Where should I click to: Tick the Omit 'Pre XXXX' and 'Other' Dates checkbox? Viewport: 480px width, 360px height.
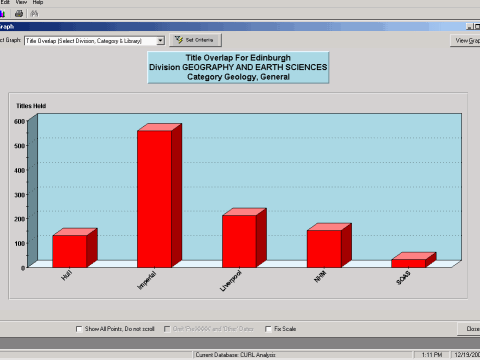(x=167, y=329)
